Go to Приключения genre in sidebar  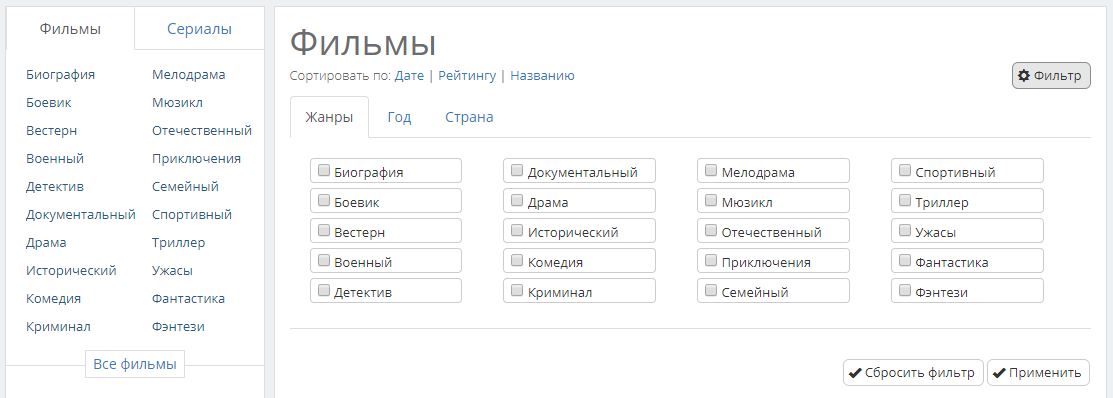pyautogui.click(x=196, y=159)
